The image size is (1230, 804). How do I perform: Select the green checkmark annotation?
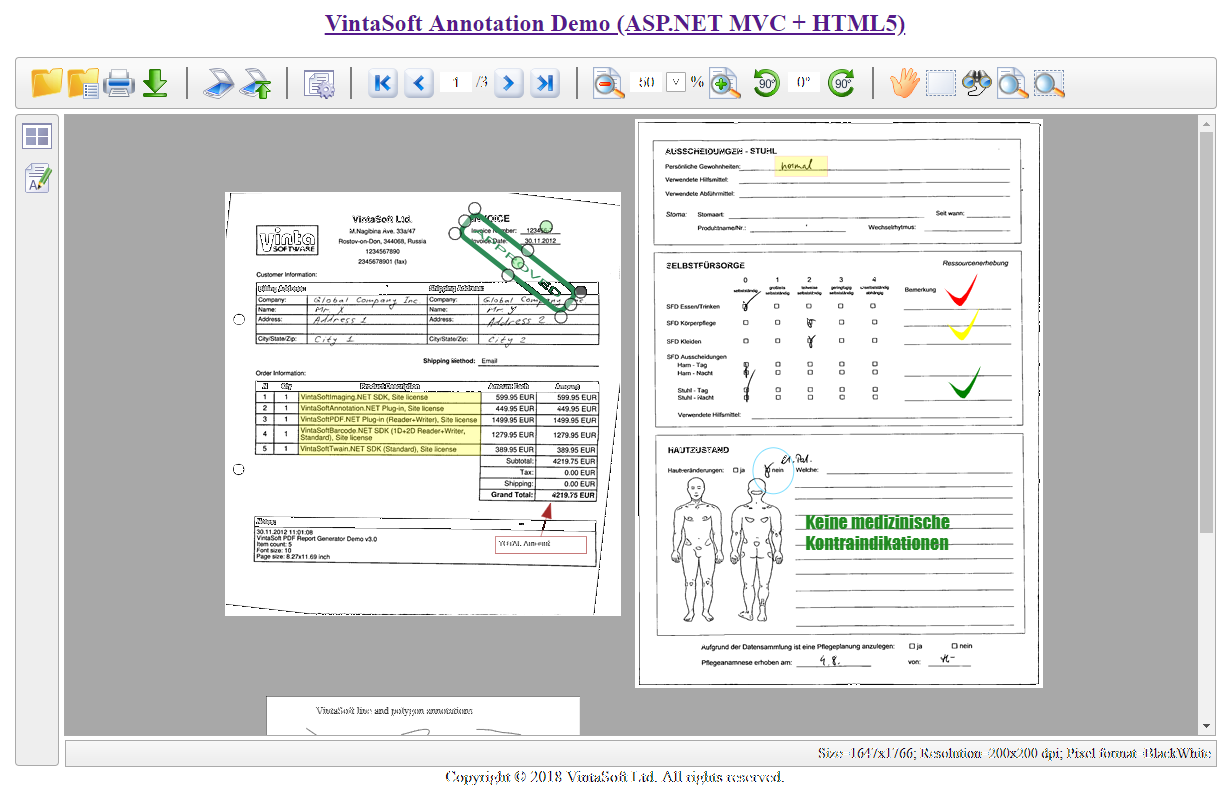964,383
